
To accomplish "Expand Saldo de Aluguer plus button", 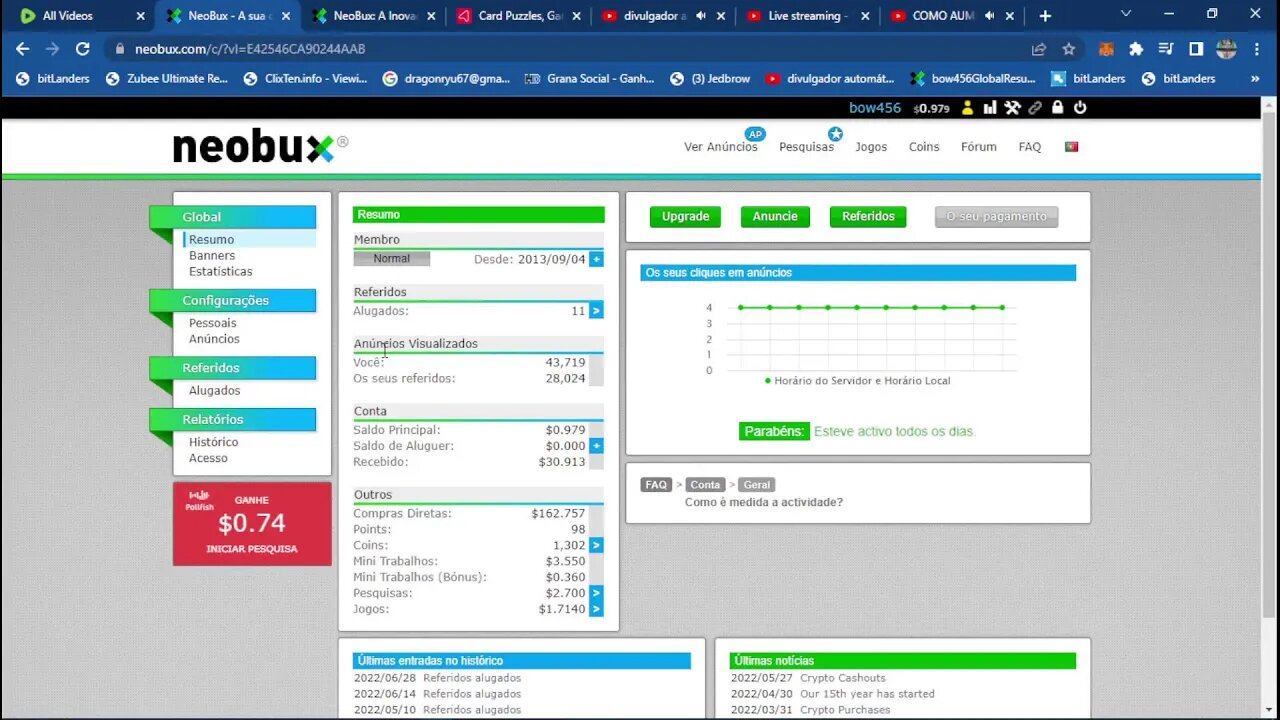I will click(x=596, y=446).
